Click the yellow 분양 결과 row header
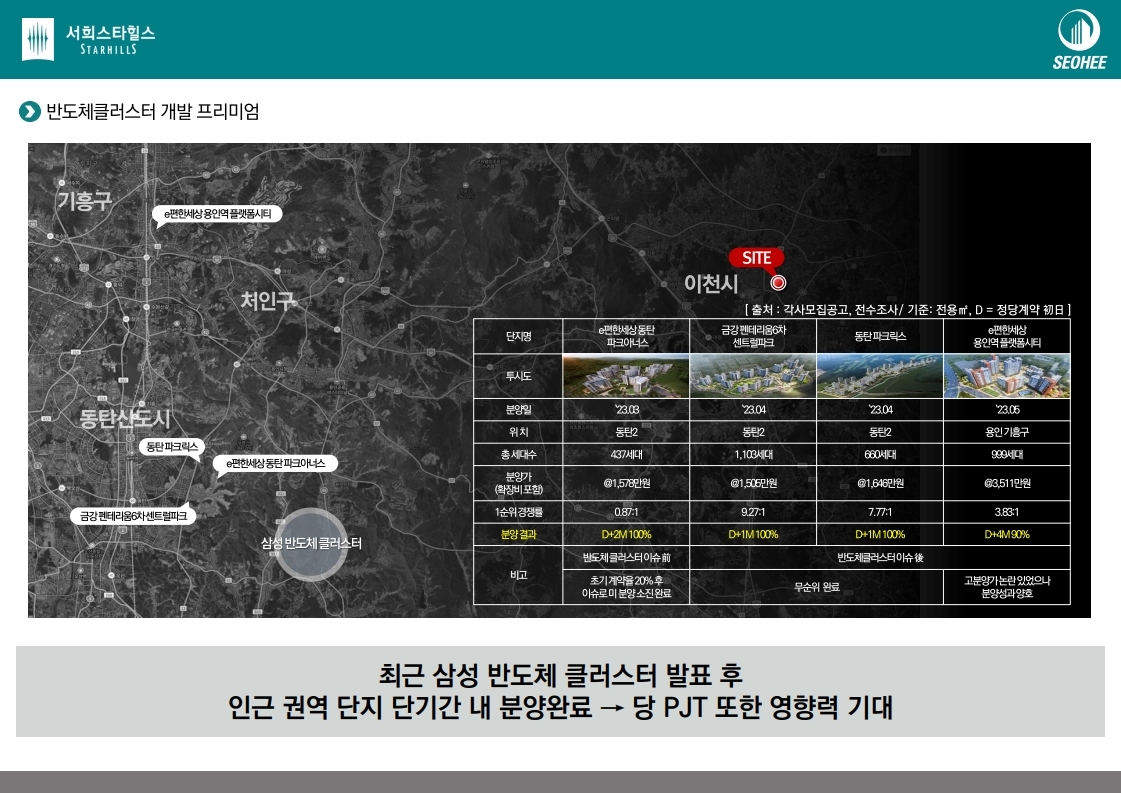This screenshot has height=793, width=1121. [518, 534]
